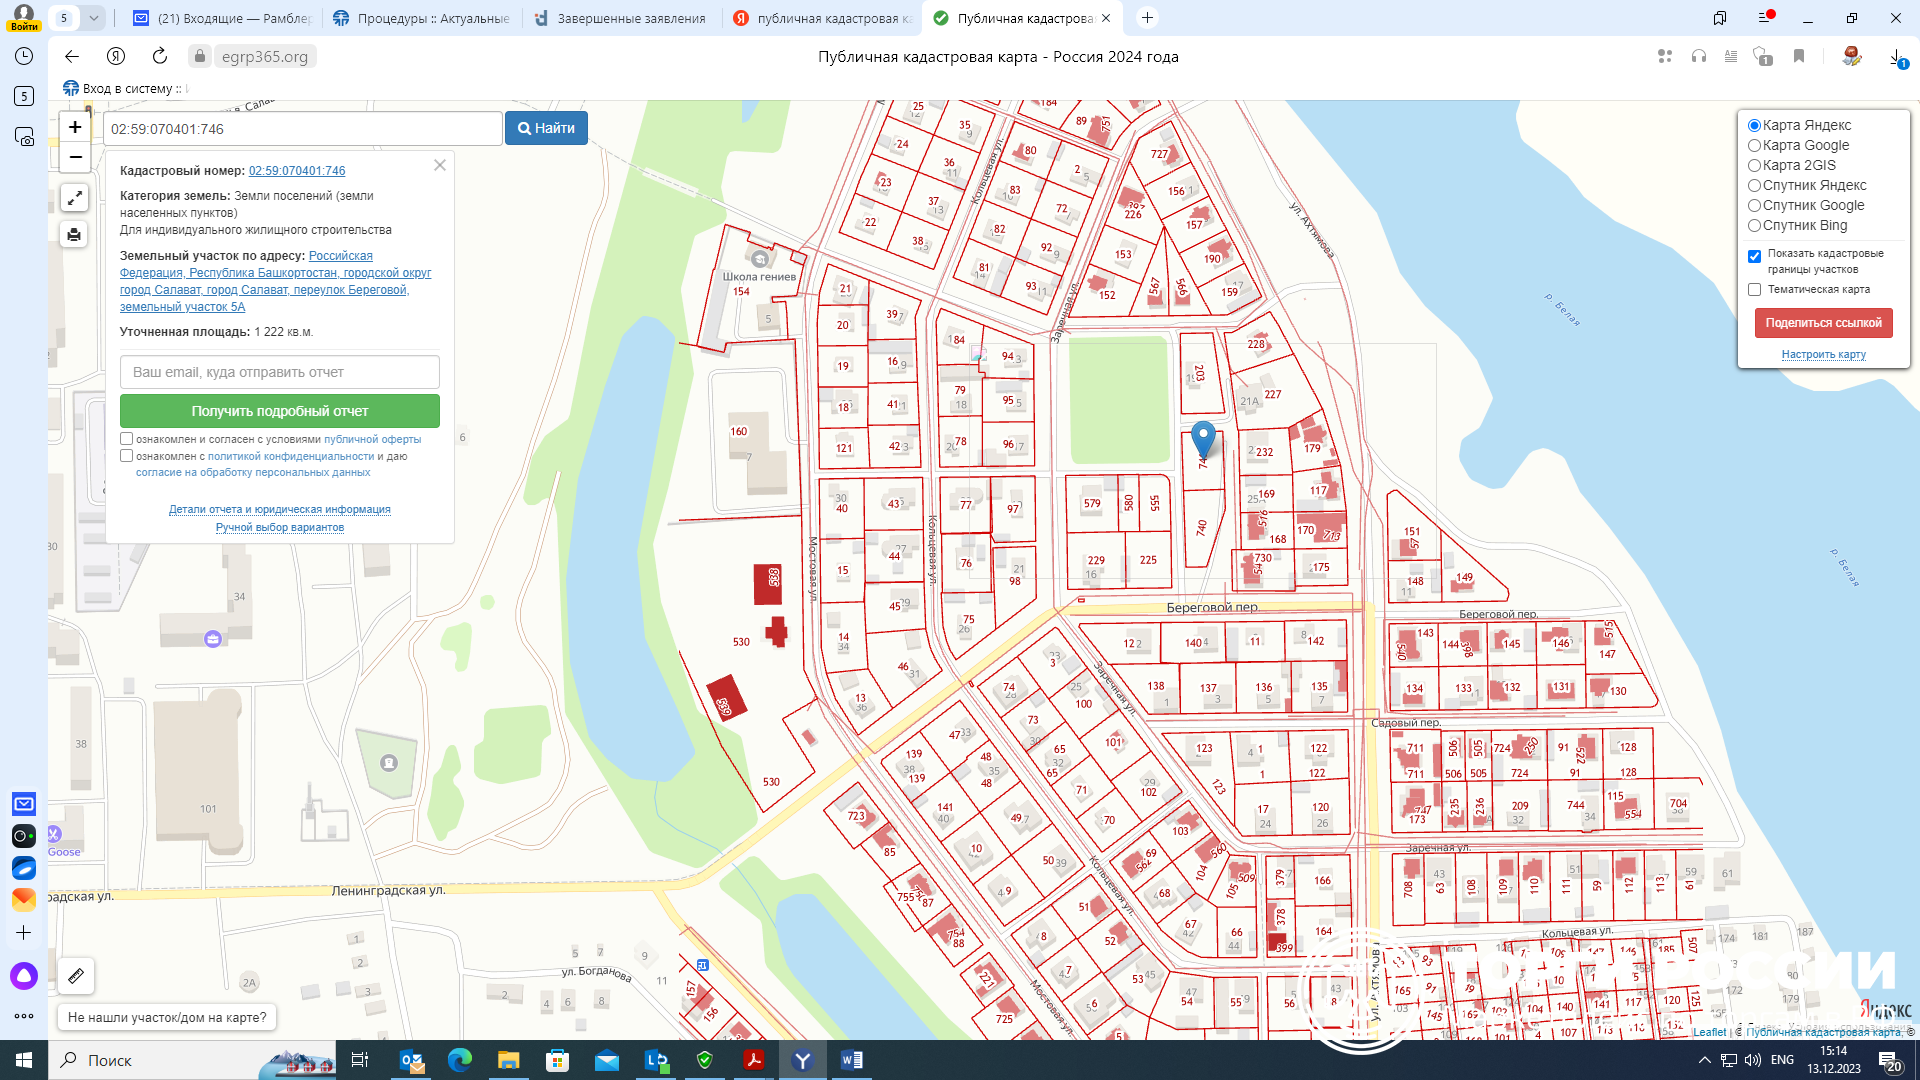This screenshot has width=1920, height=1080.
Task: Uncheck Показать кадастровые границы участков checkbox
Action: click(1754, 256)
